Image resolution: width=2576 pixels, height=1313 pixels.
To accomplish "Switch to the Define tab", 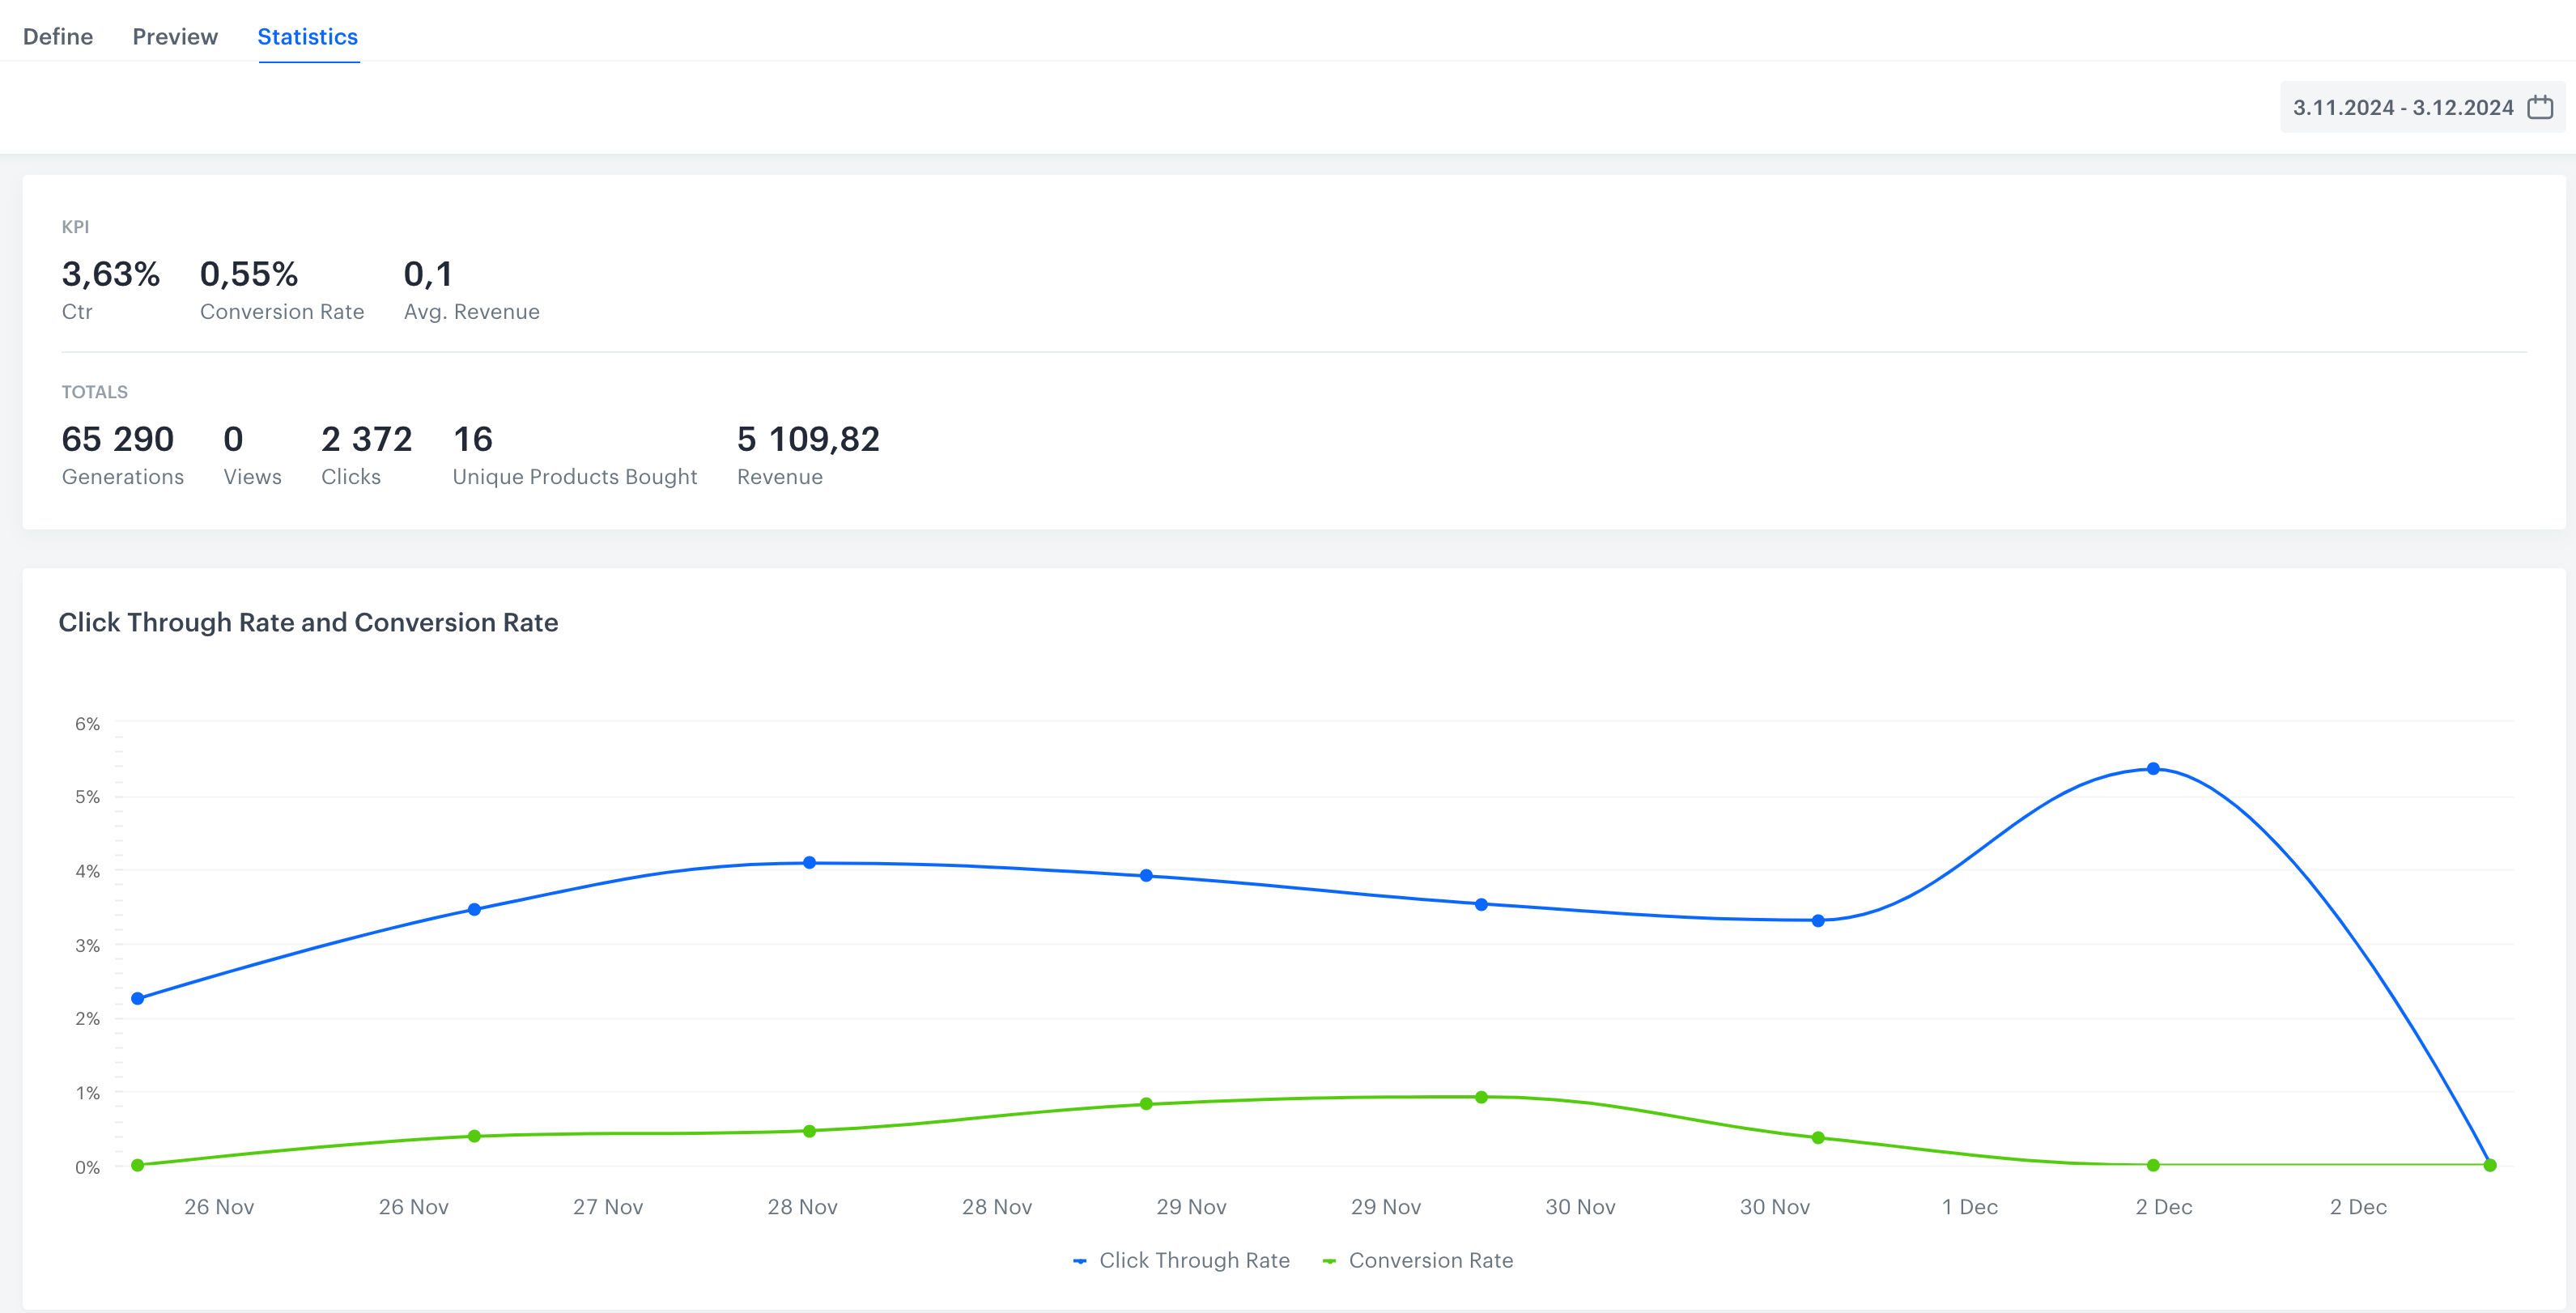I will 58,36.
